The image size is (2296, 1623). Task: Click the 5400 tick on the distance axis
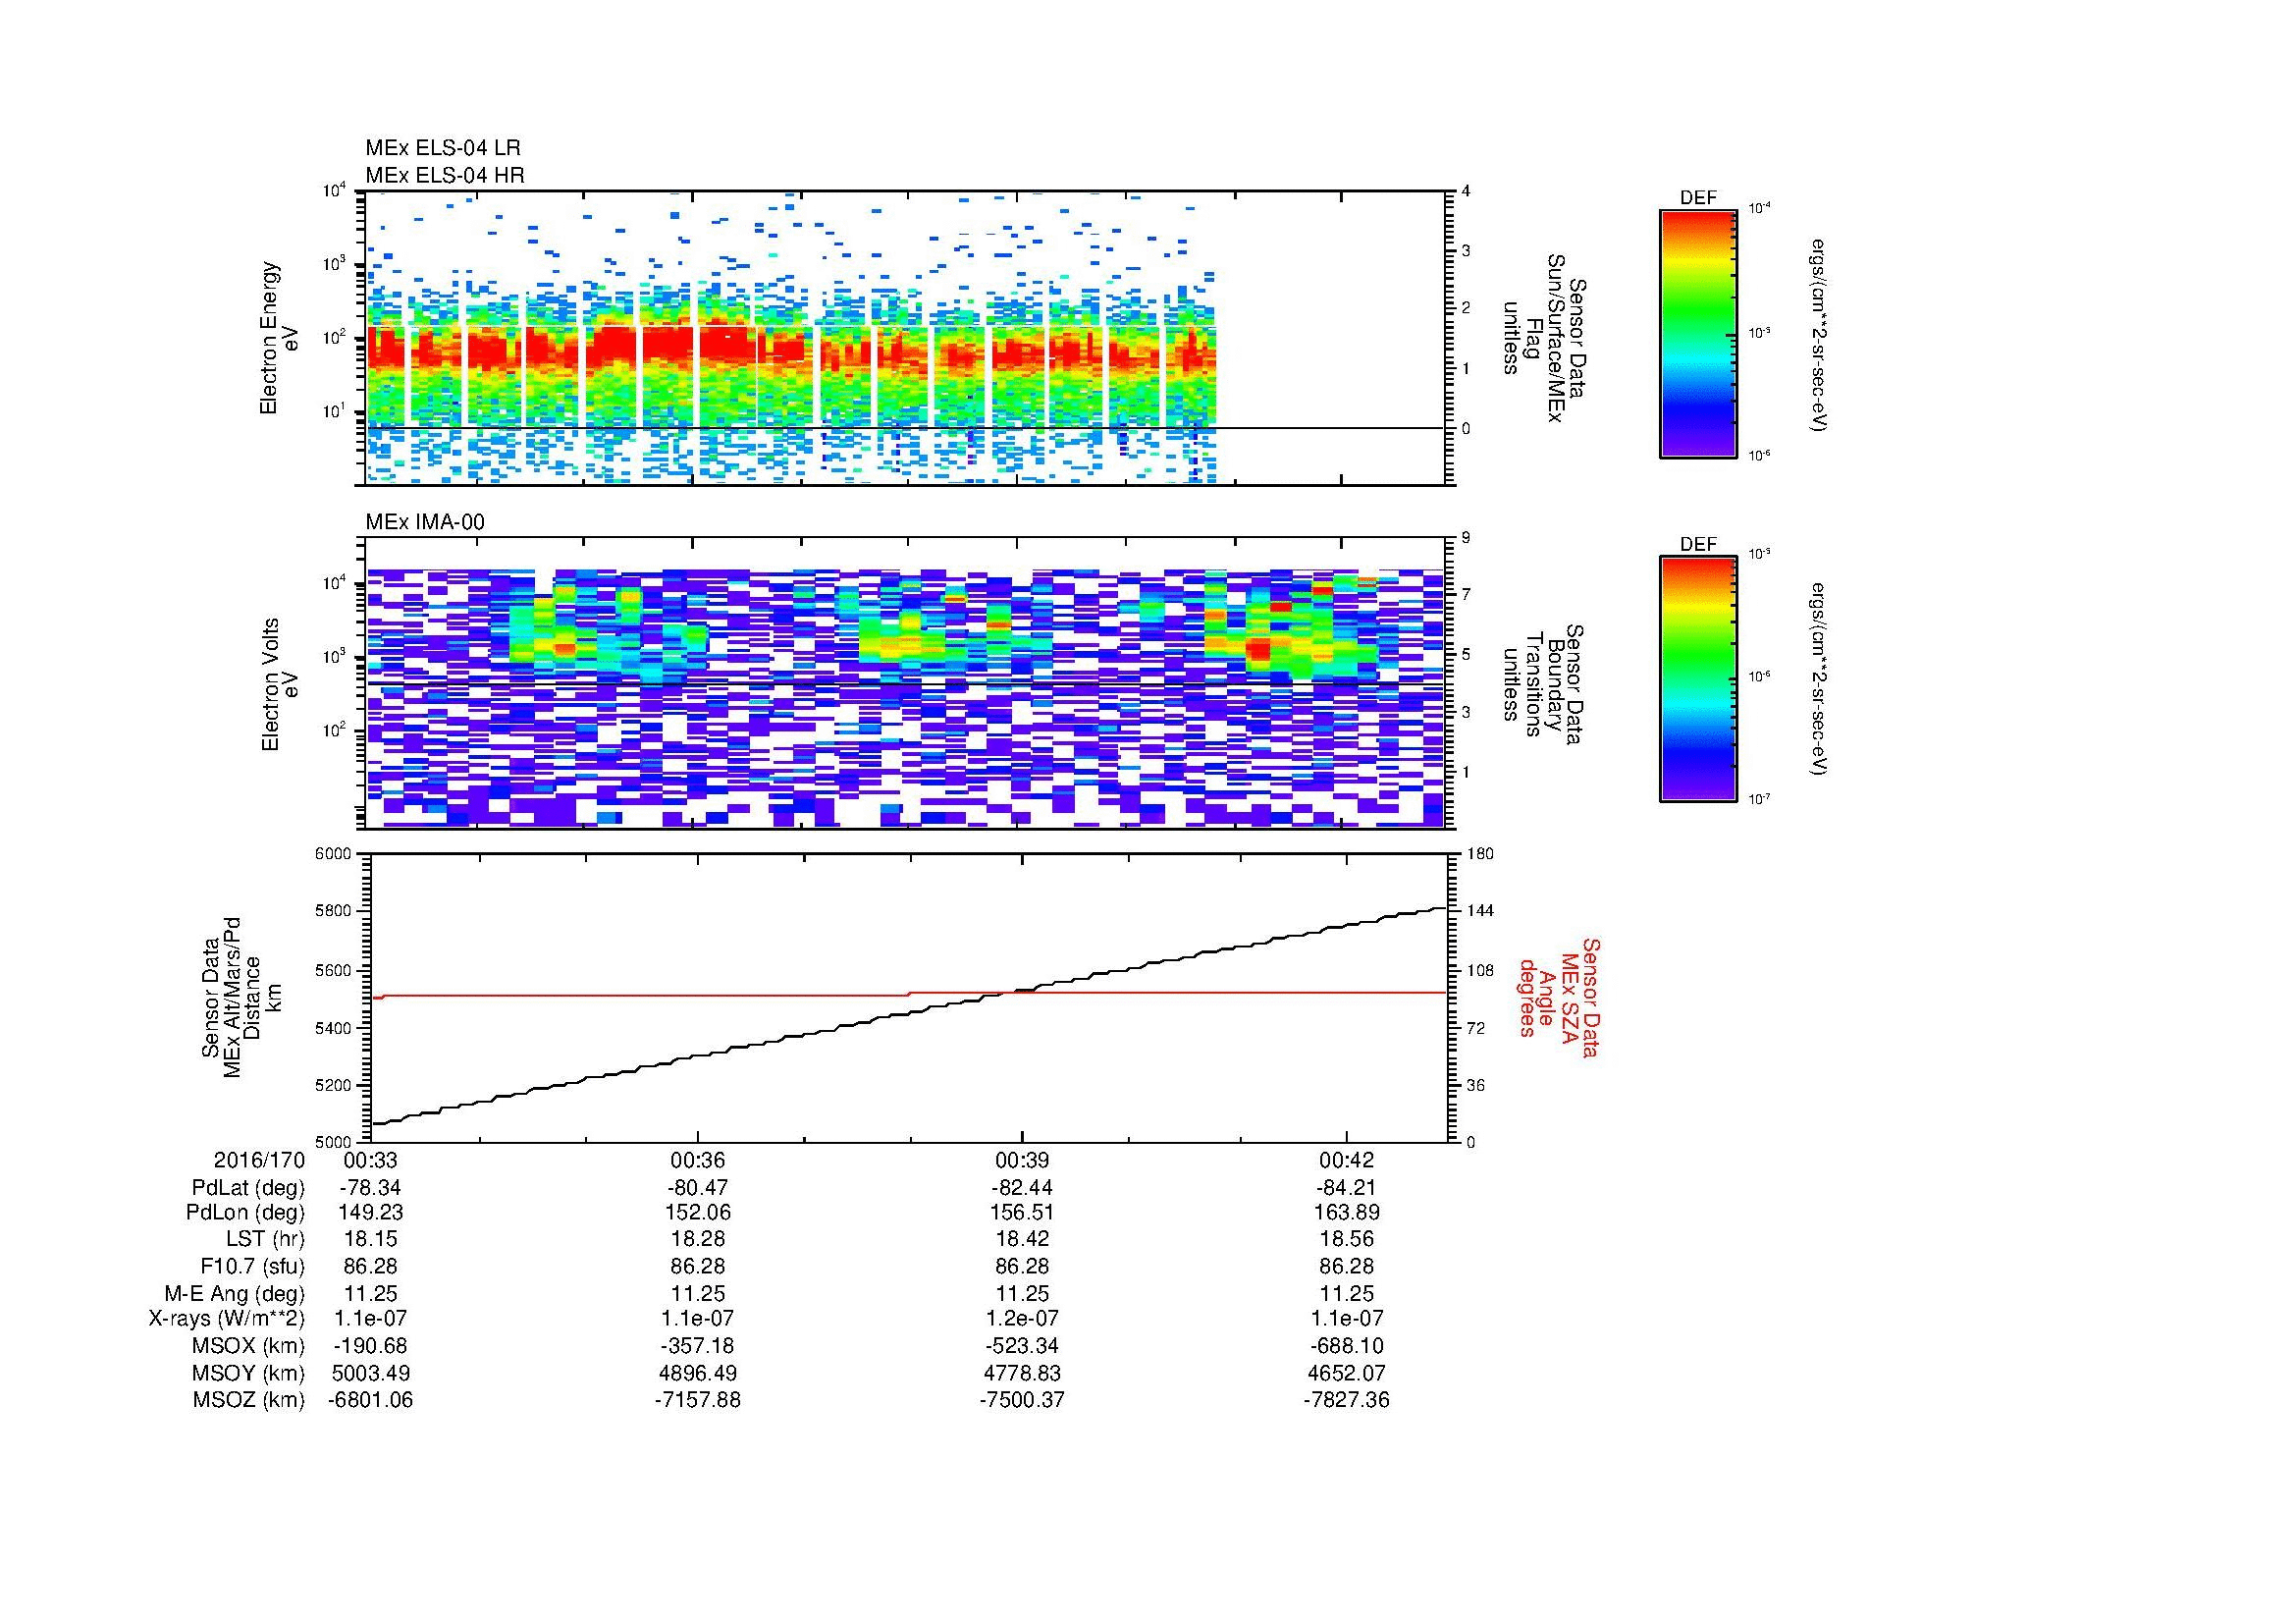pyautogui.click(x=333, y=1028)
